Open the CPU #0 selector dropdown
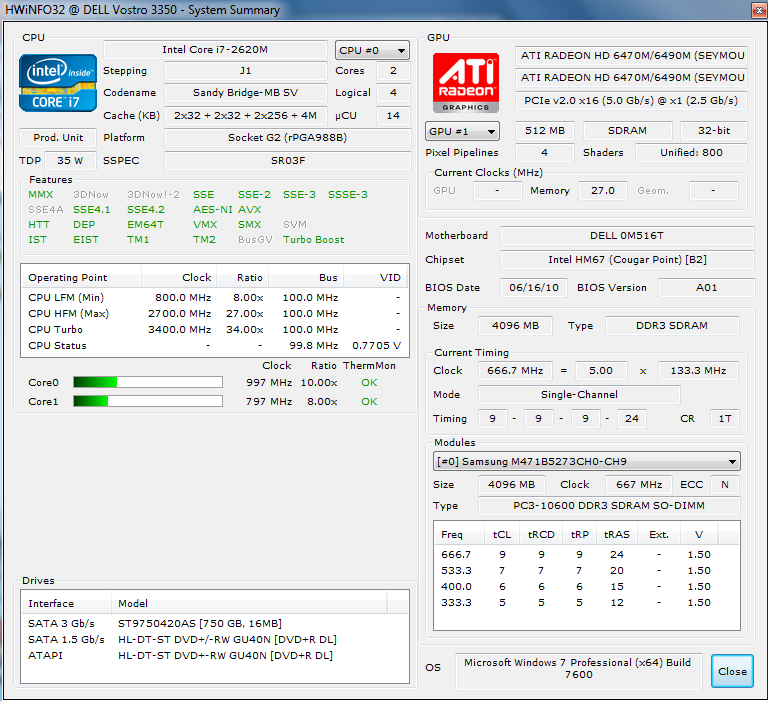The height and width of the screenshot is (701, 768). click(372, 50)
